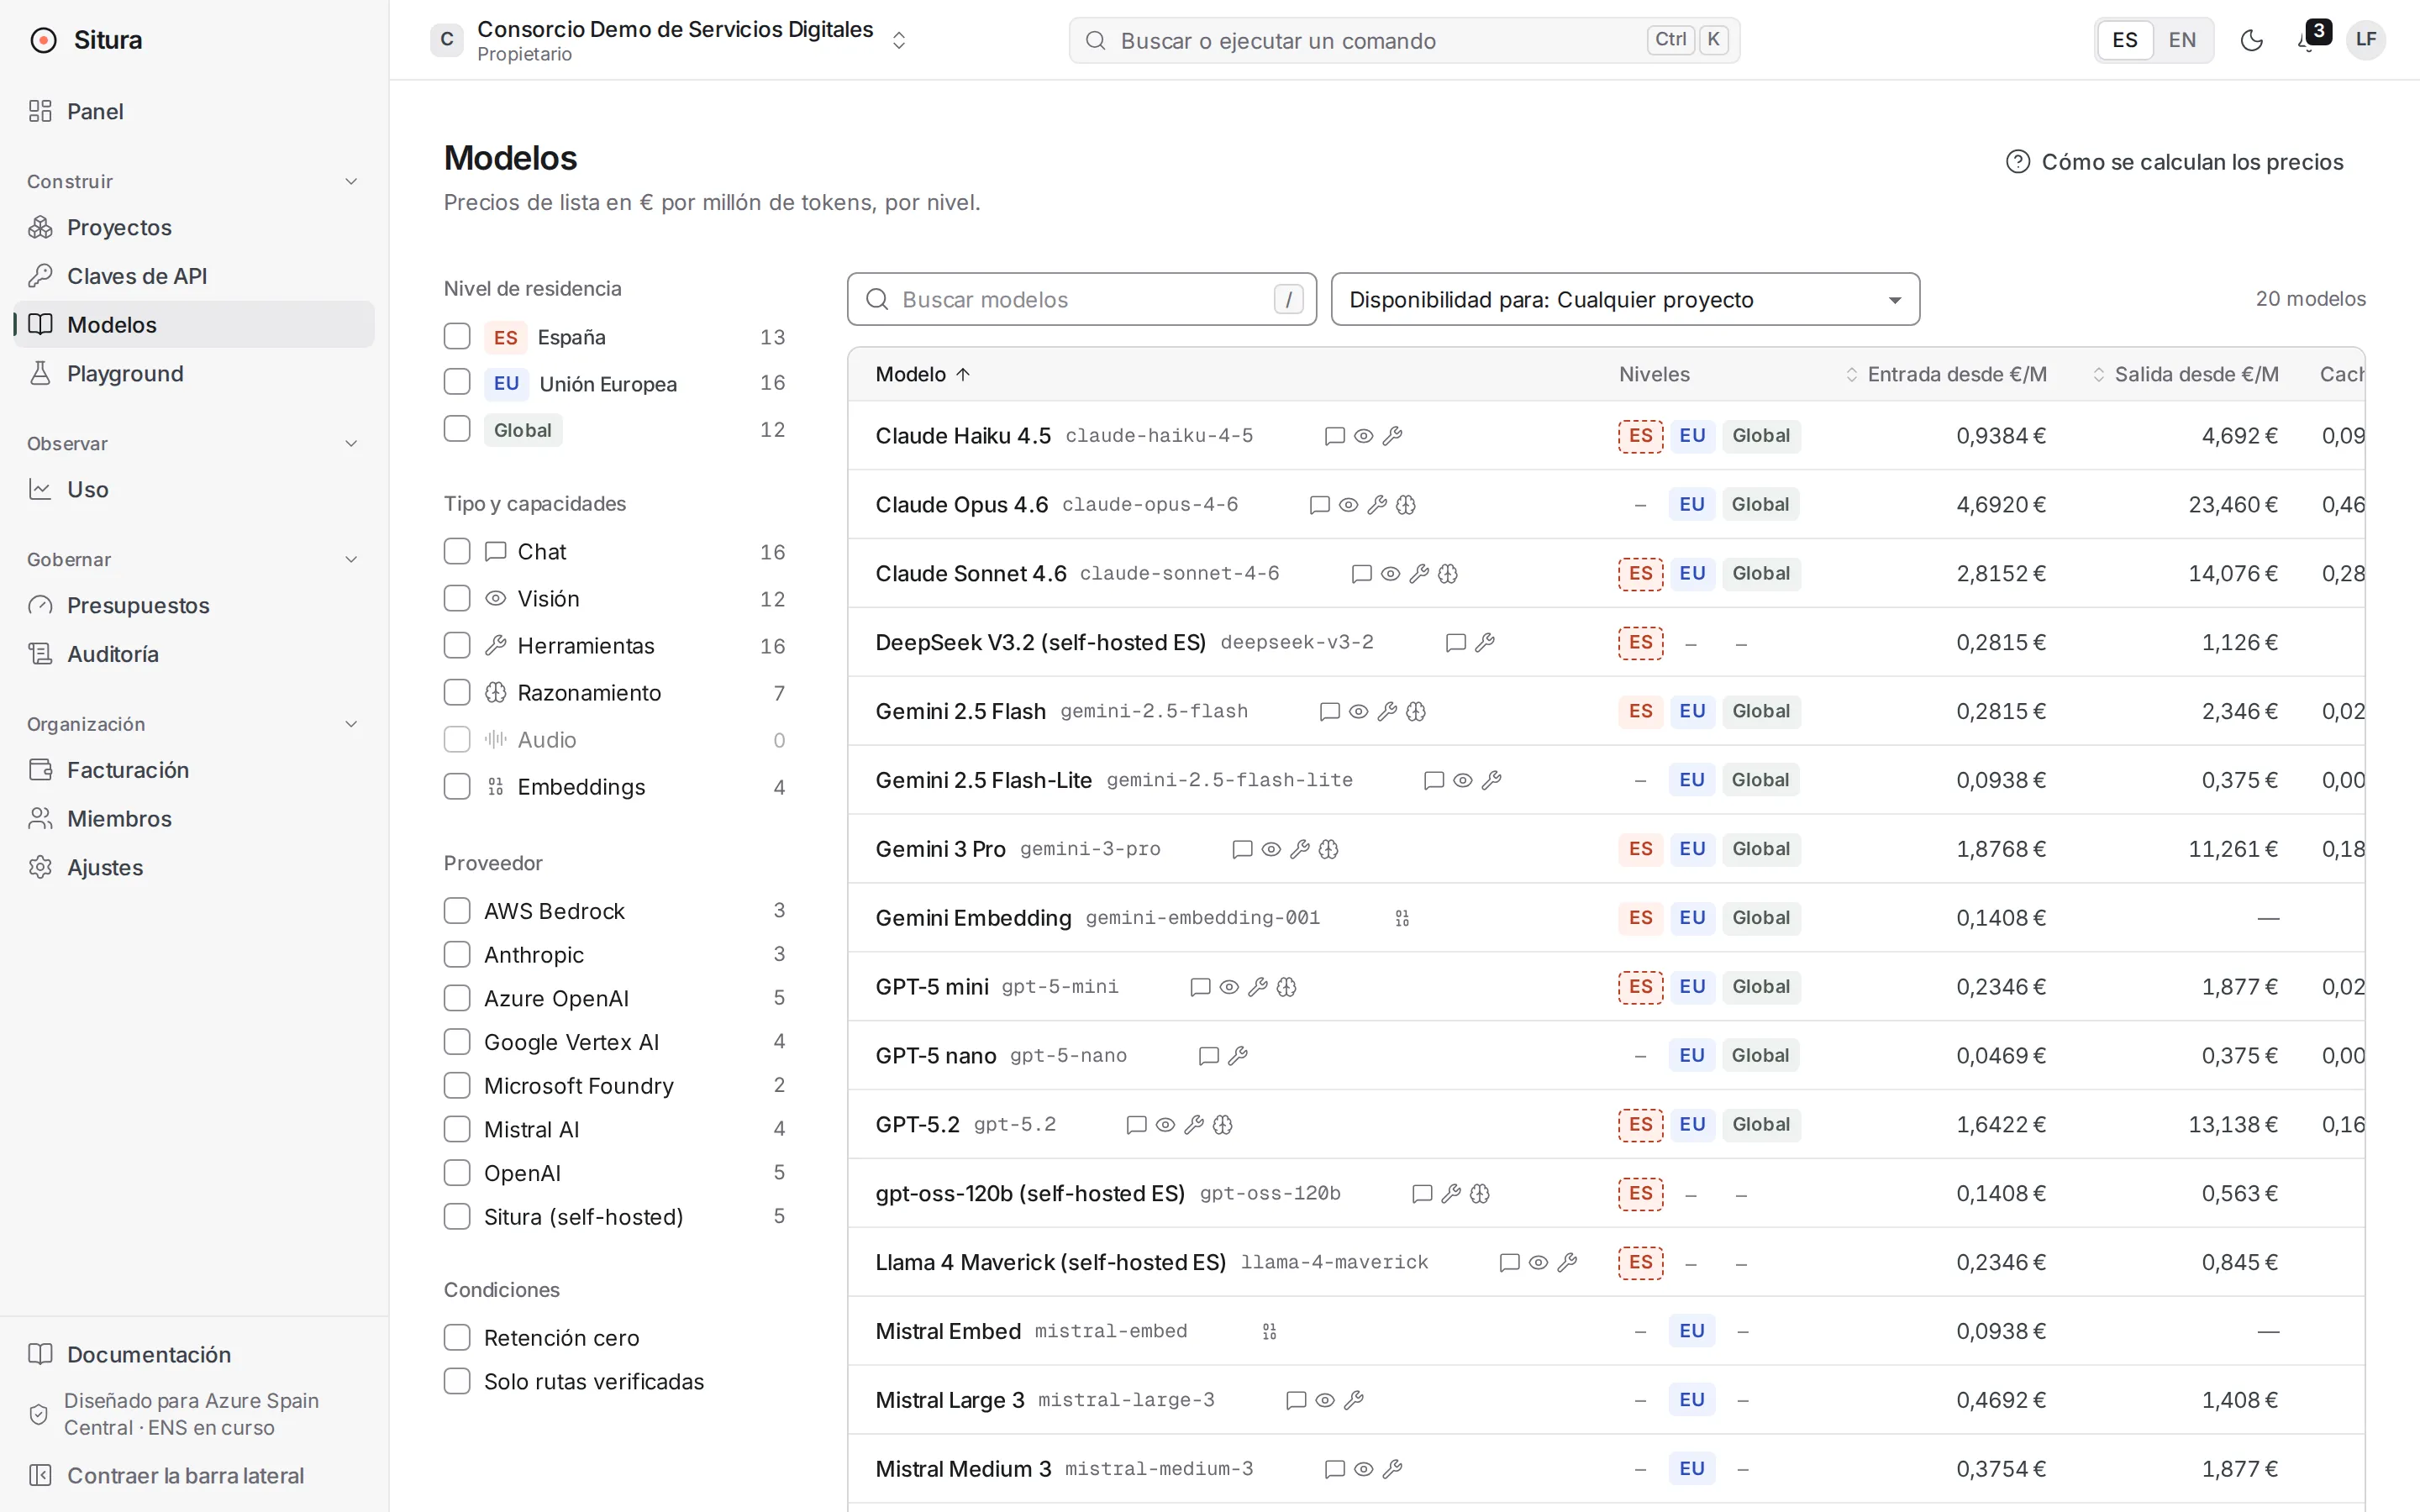
Task: Click the wrench icon for DeepSeek V3.2
Action: click(1485, 643)
